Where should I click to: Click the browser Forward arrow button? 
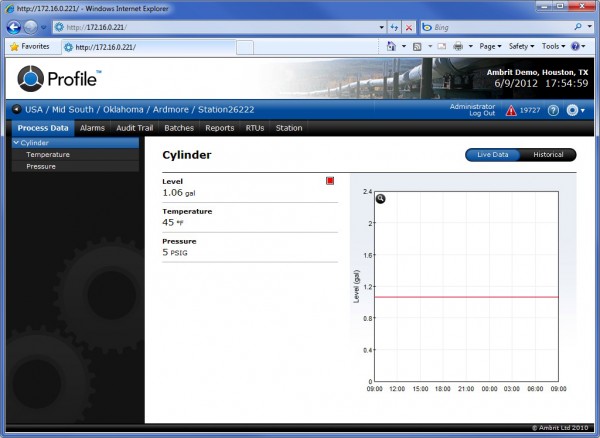(x=31, y=27)
